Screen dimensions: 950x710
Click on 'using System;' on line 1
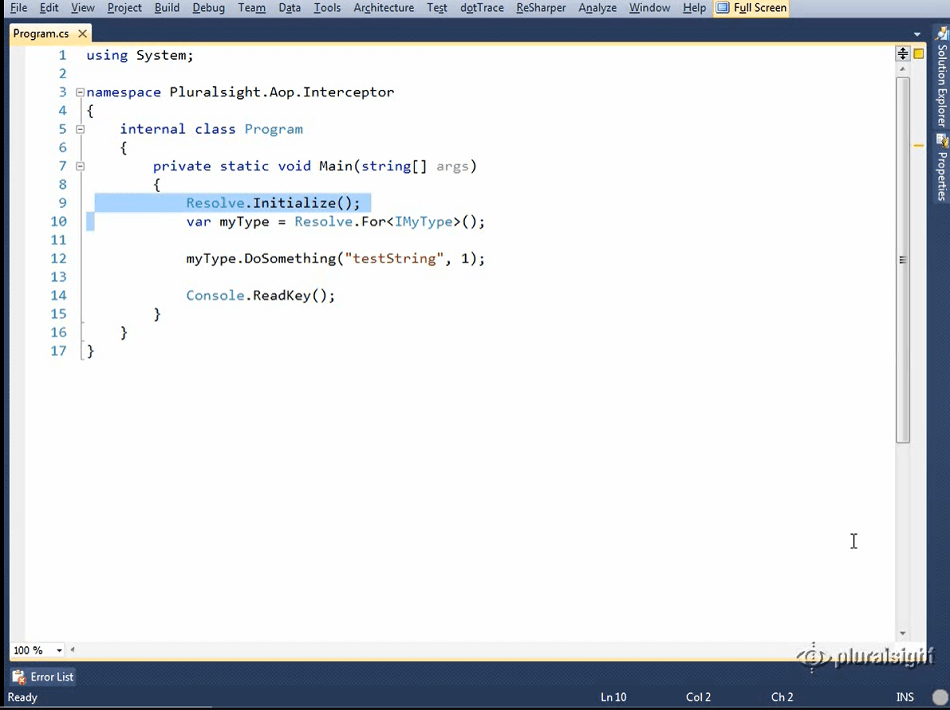139,55
